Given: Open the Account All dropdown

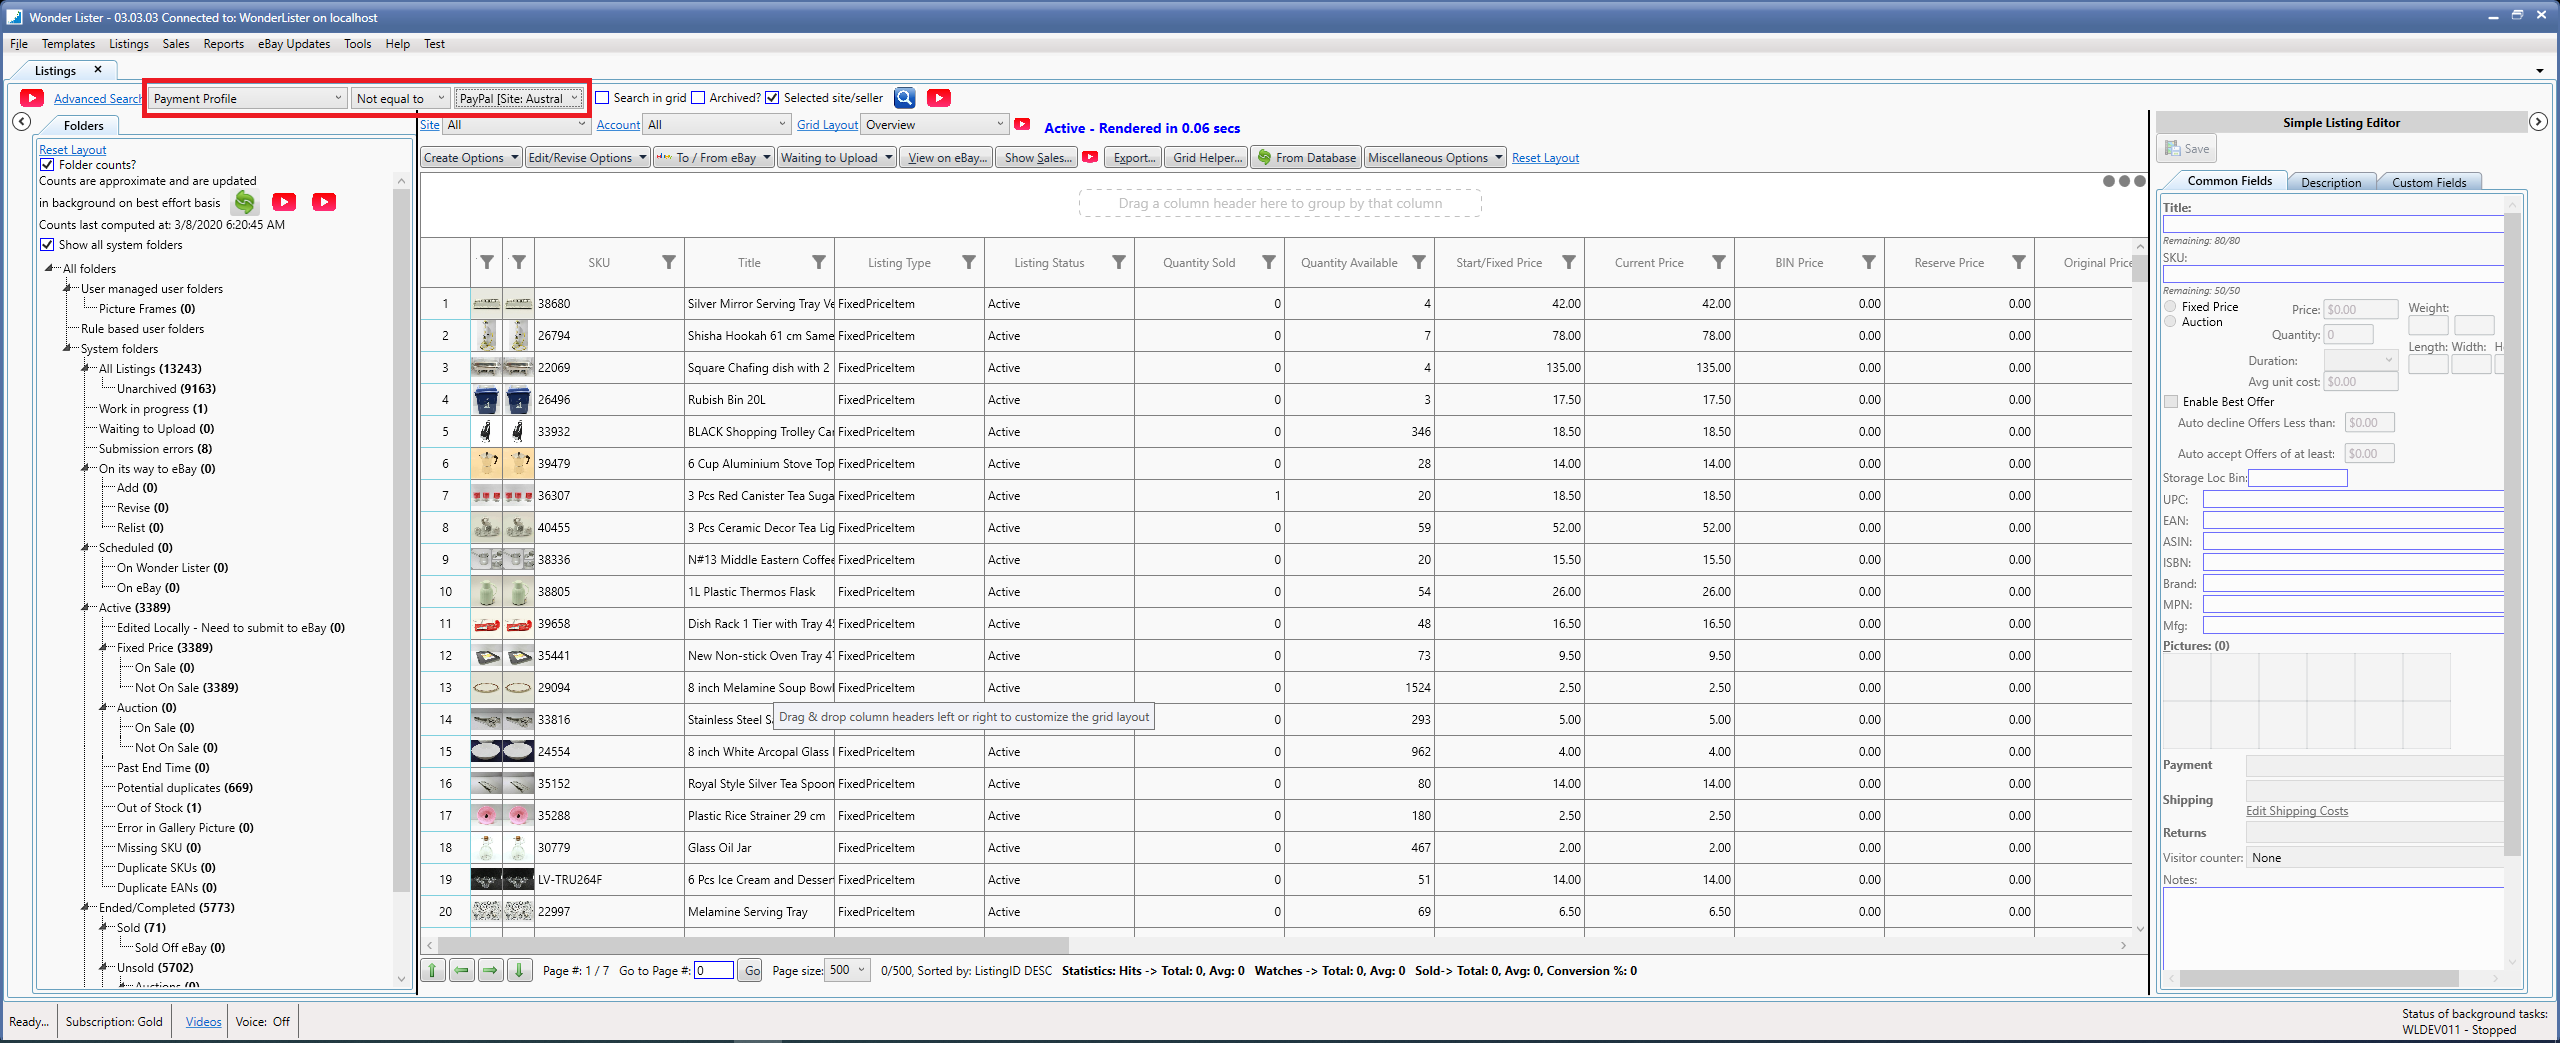Looking at the screenshot, I should tap(717, 125).
